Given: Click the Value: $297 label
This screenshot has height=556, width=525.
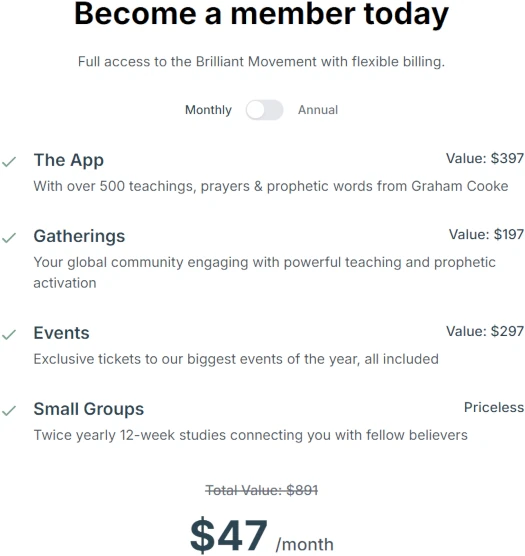Looking at the screenshot, I should [485, 331].
